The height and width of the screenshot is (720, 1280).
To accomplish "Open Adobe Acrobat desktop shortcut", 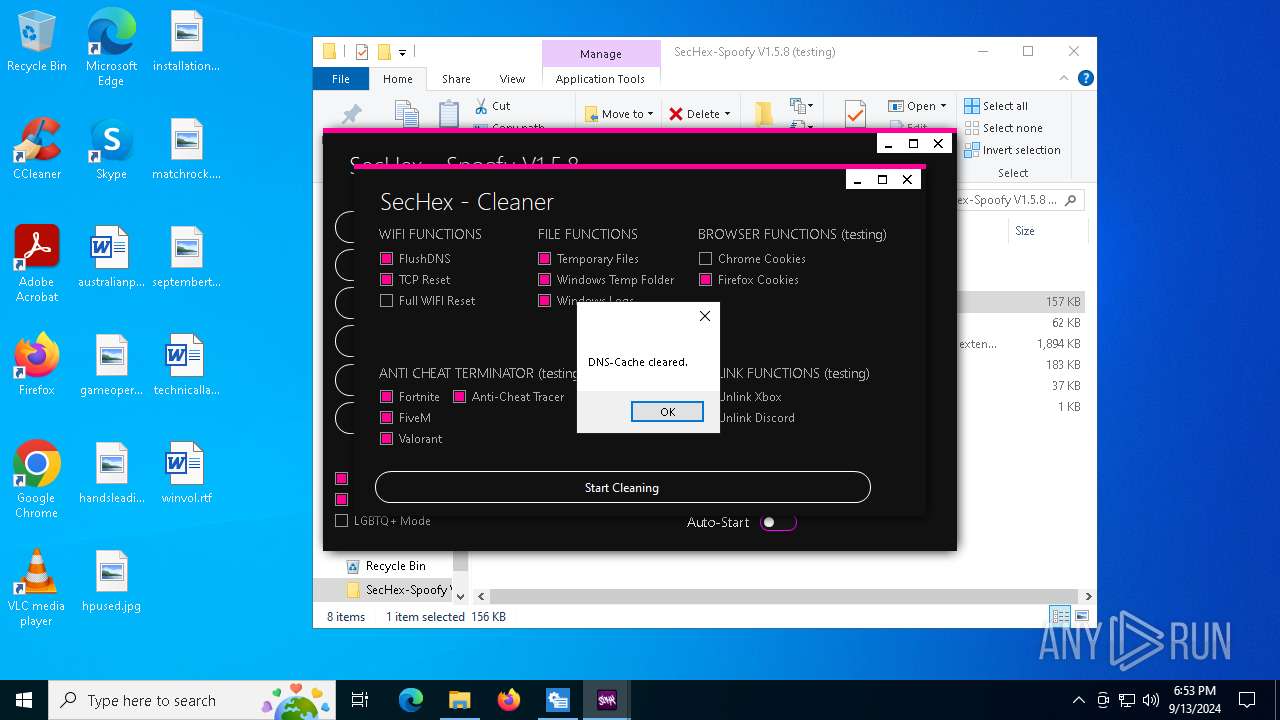I will [x=37, y=264].
